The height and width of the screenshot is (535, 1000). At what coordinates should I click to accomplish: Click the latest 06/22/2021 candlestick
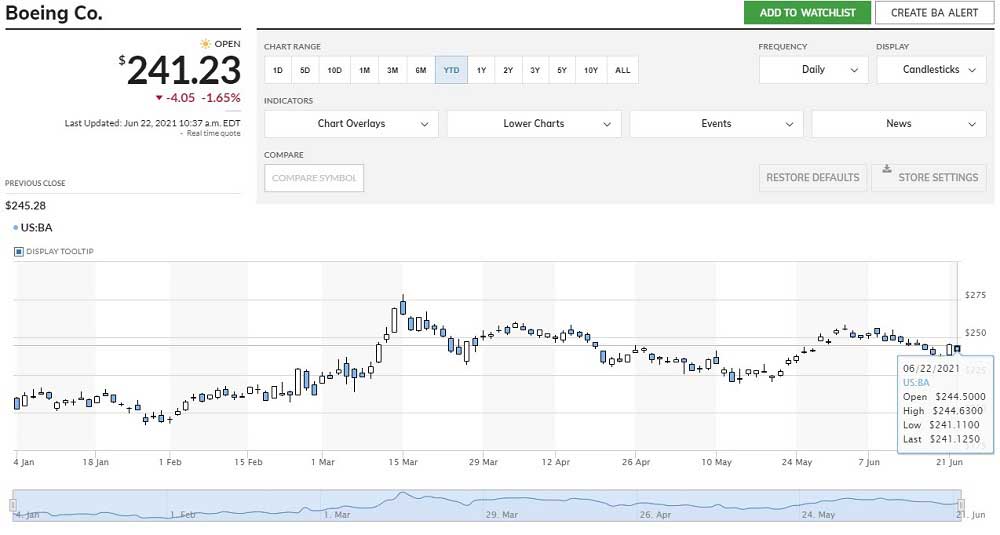click(x=957, y=349)
